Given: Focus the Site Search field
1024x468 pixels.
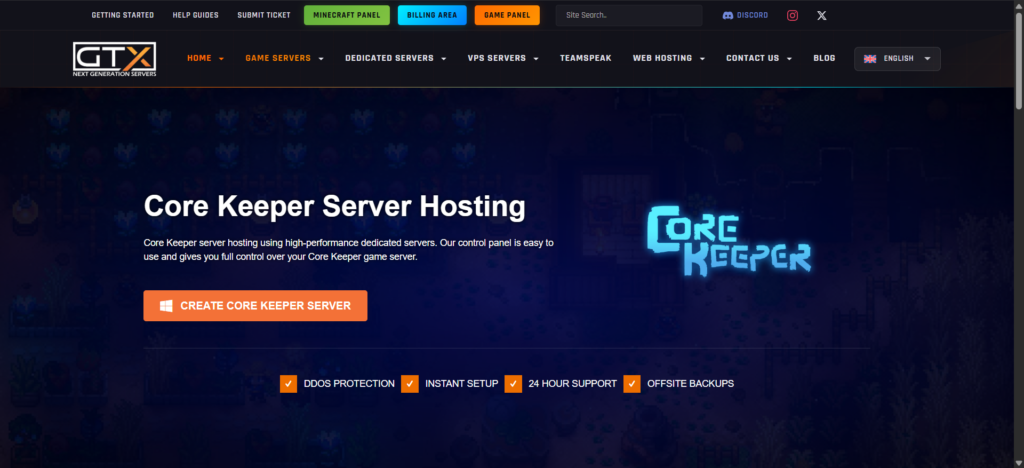Looking at the screenshot, I should pos(629,15).
